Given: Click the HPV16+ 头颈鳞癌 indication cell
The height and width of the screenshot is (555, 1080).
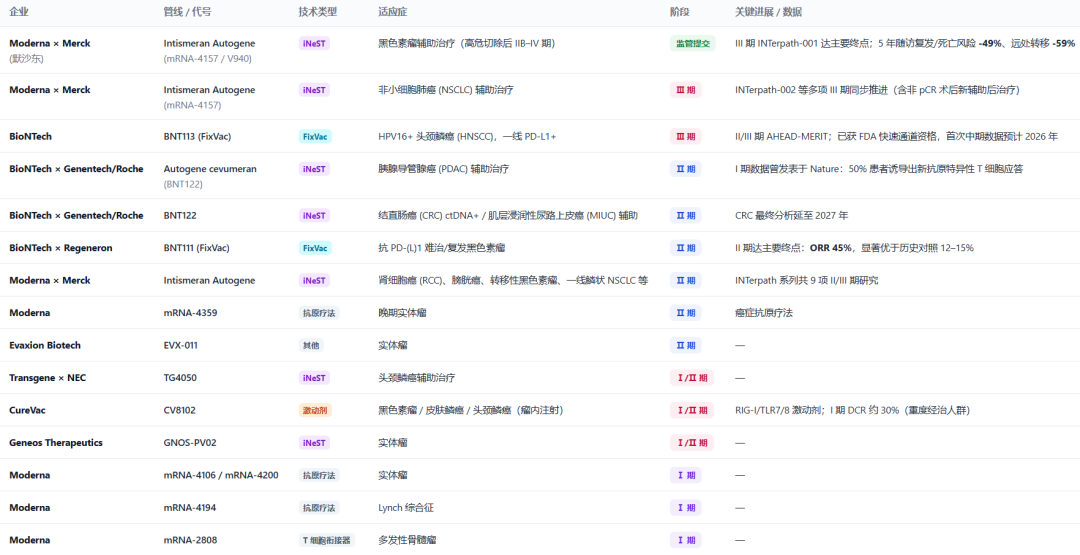Looking at the screenshot, I should tap(467, 136).
